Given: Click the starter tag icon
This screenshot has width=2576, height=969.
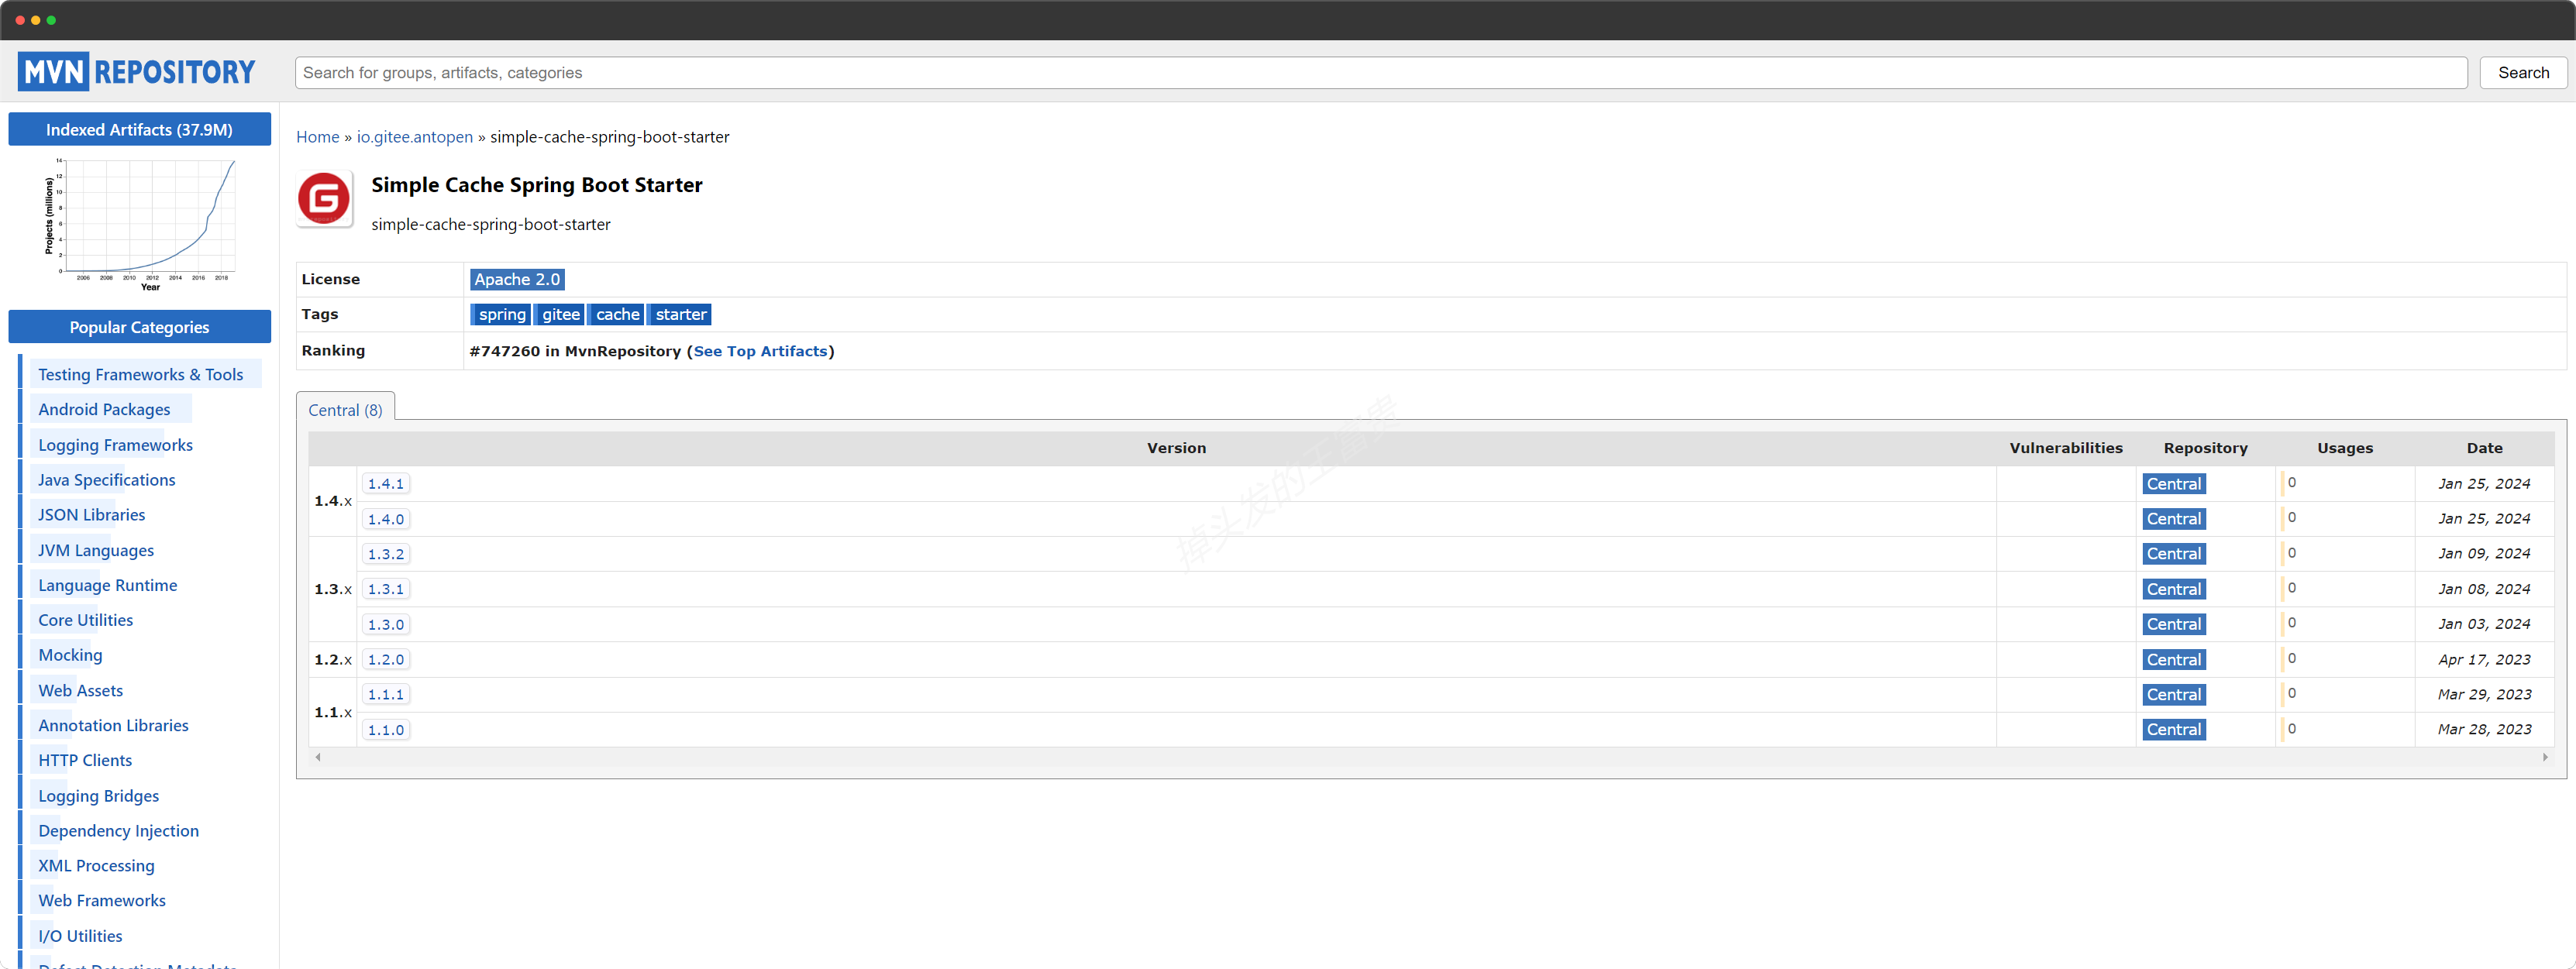Looking at the screenshot, I should pos(682,314).
